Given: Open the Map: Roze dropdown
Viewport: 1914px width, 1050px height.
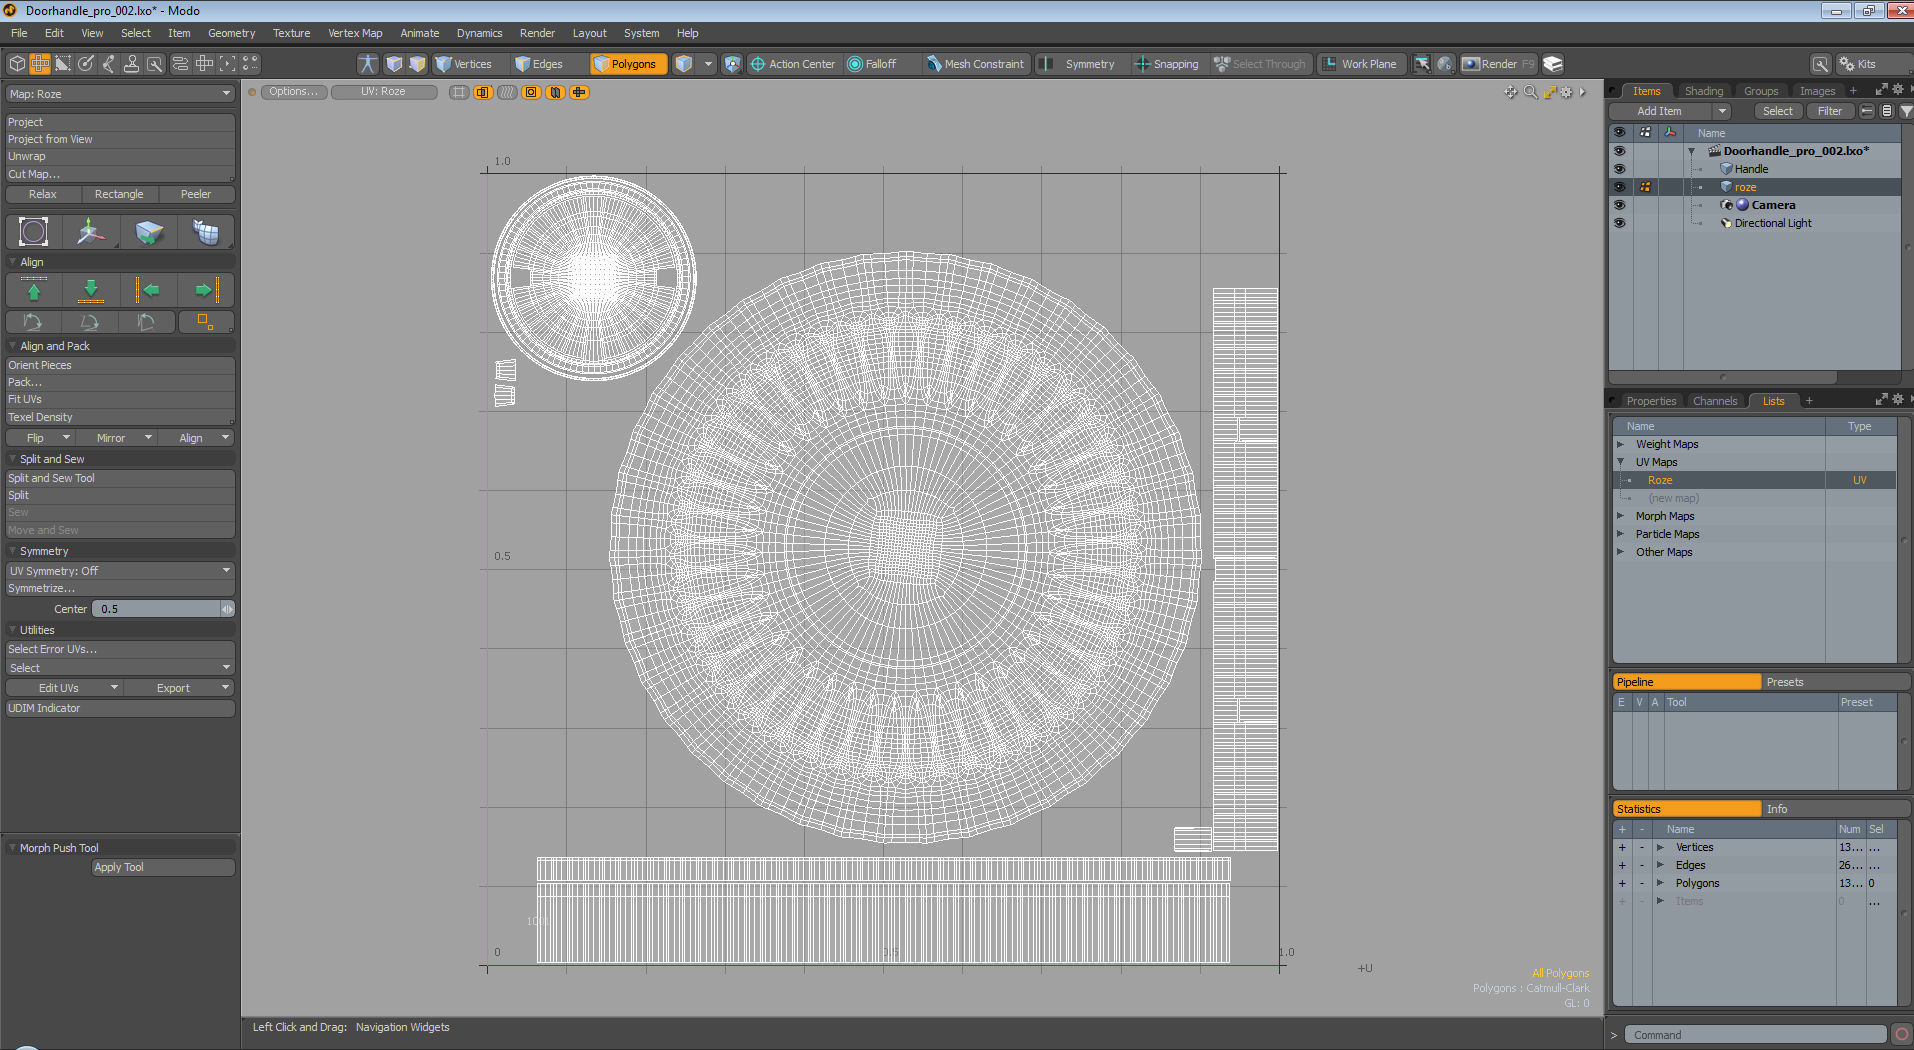Looking at the screenshot, I should [120, 94].
